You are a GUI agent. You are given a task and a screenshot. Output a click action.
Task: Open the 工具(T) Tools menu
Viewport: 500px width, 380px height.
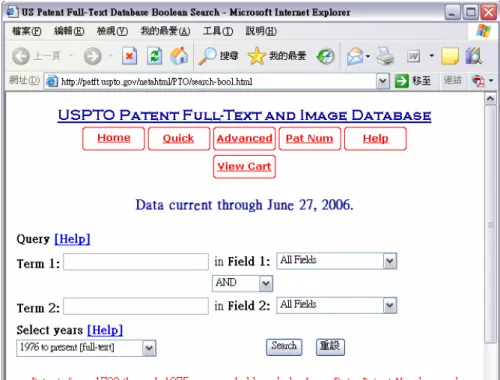tap(218, 31)
